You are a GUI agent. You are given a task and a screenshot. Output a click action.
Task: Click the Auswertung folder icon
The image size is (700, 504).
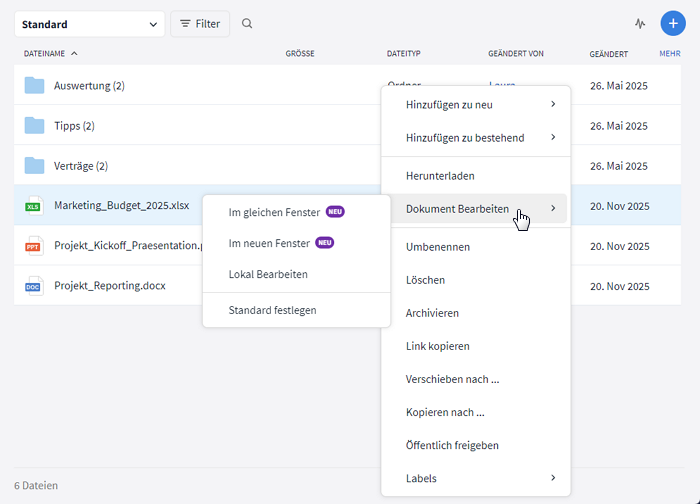(x=35, y=86)
